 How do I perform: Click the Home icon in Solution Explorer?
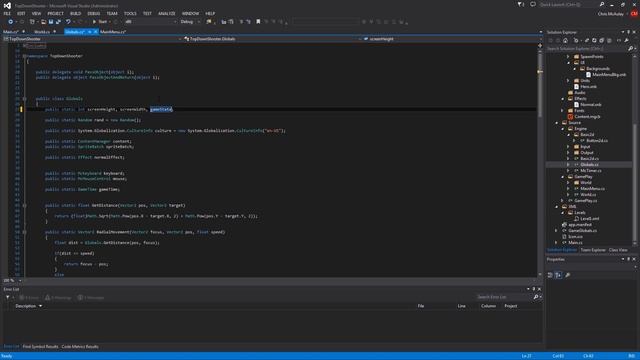(565, 40)
